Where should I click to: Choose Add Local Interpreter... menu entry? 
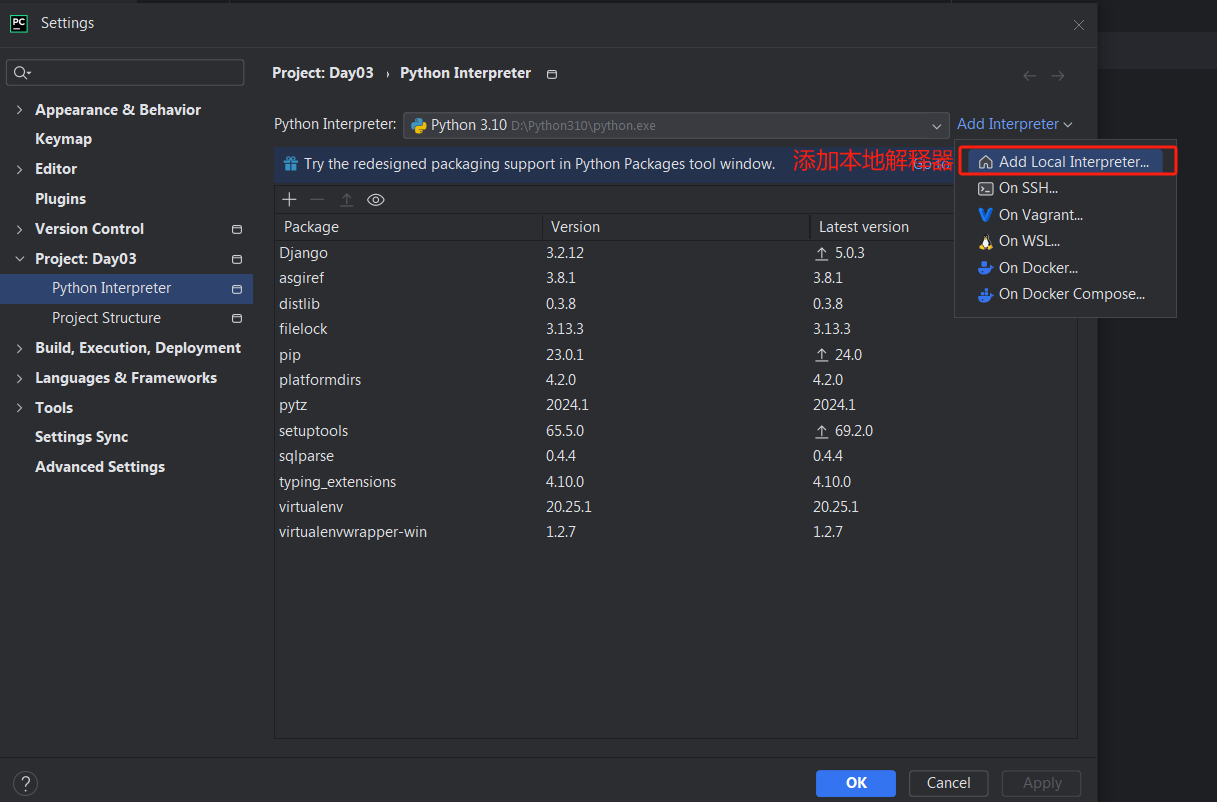pos(1066,162)
